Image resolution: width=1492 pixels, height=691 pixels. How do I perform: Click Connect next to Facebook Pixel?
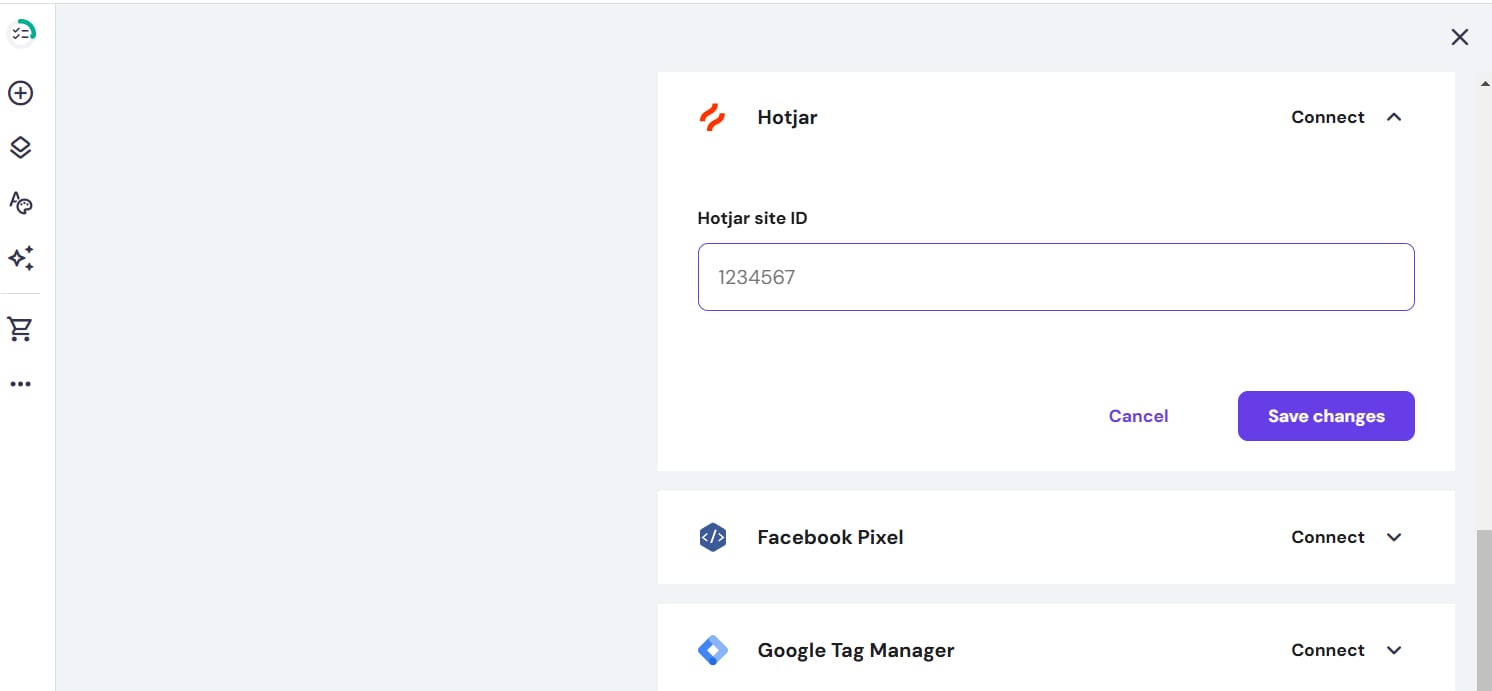(1327, 537)
